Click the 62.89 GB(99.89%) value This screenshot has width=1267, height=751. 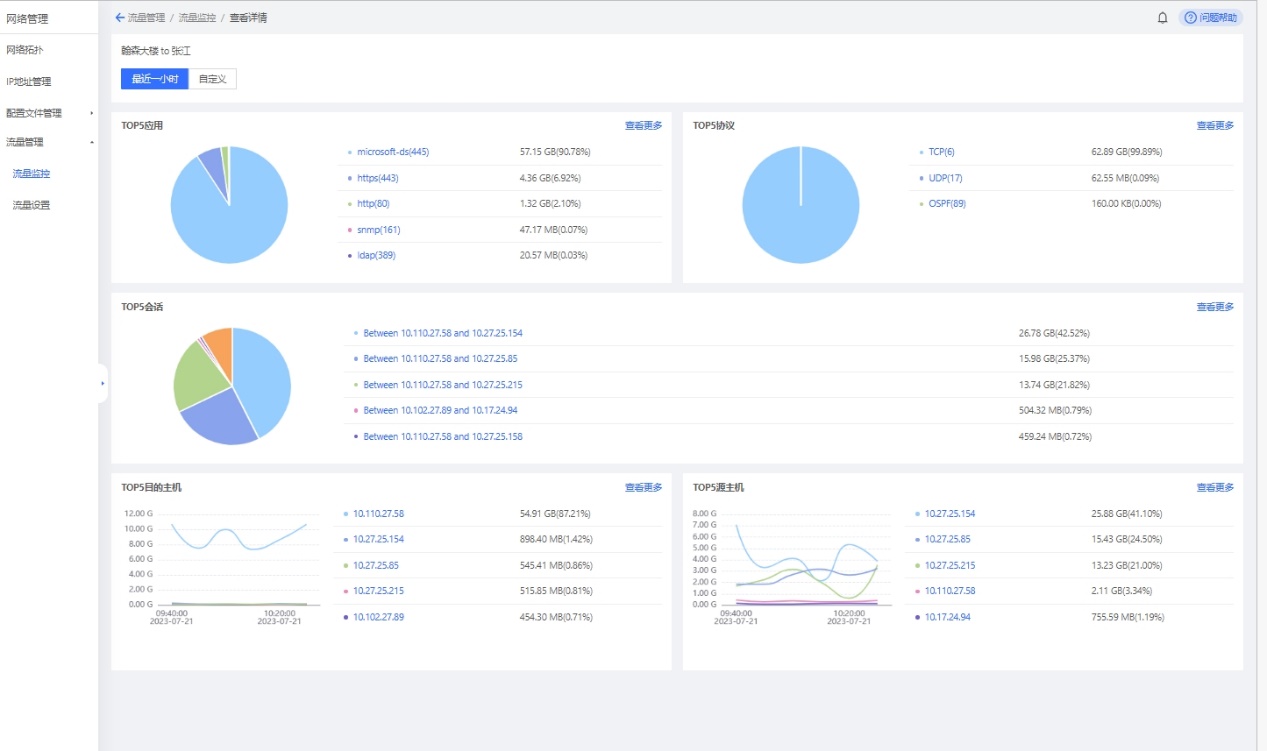pos(1127,152)
